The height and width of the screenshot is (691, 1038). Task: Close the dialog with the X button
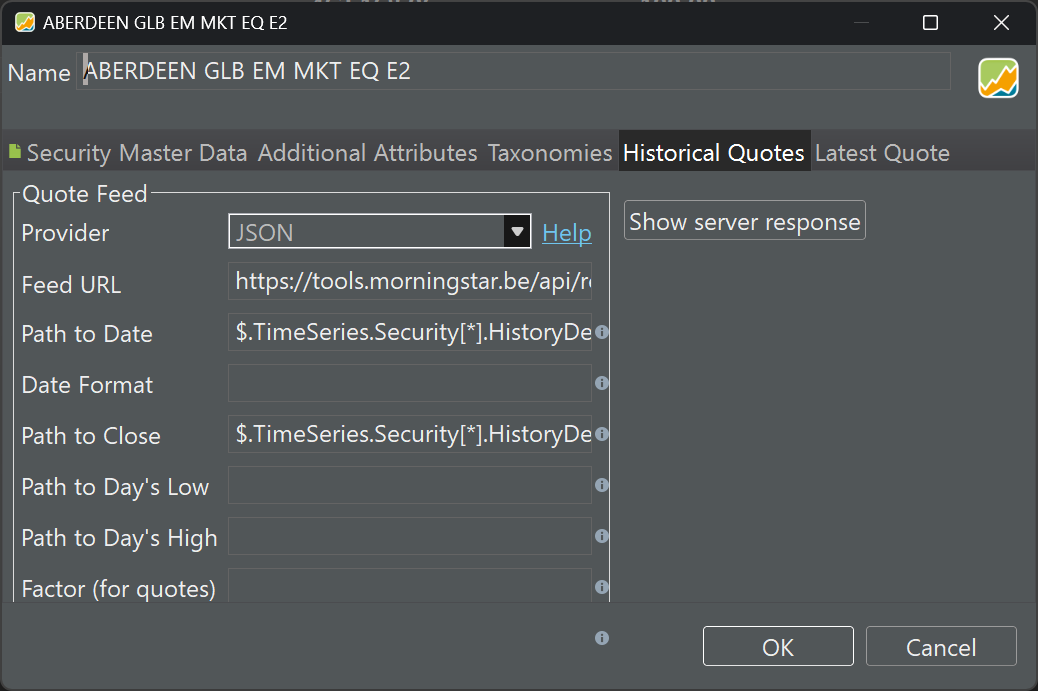coord(1001,23)
